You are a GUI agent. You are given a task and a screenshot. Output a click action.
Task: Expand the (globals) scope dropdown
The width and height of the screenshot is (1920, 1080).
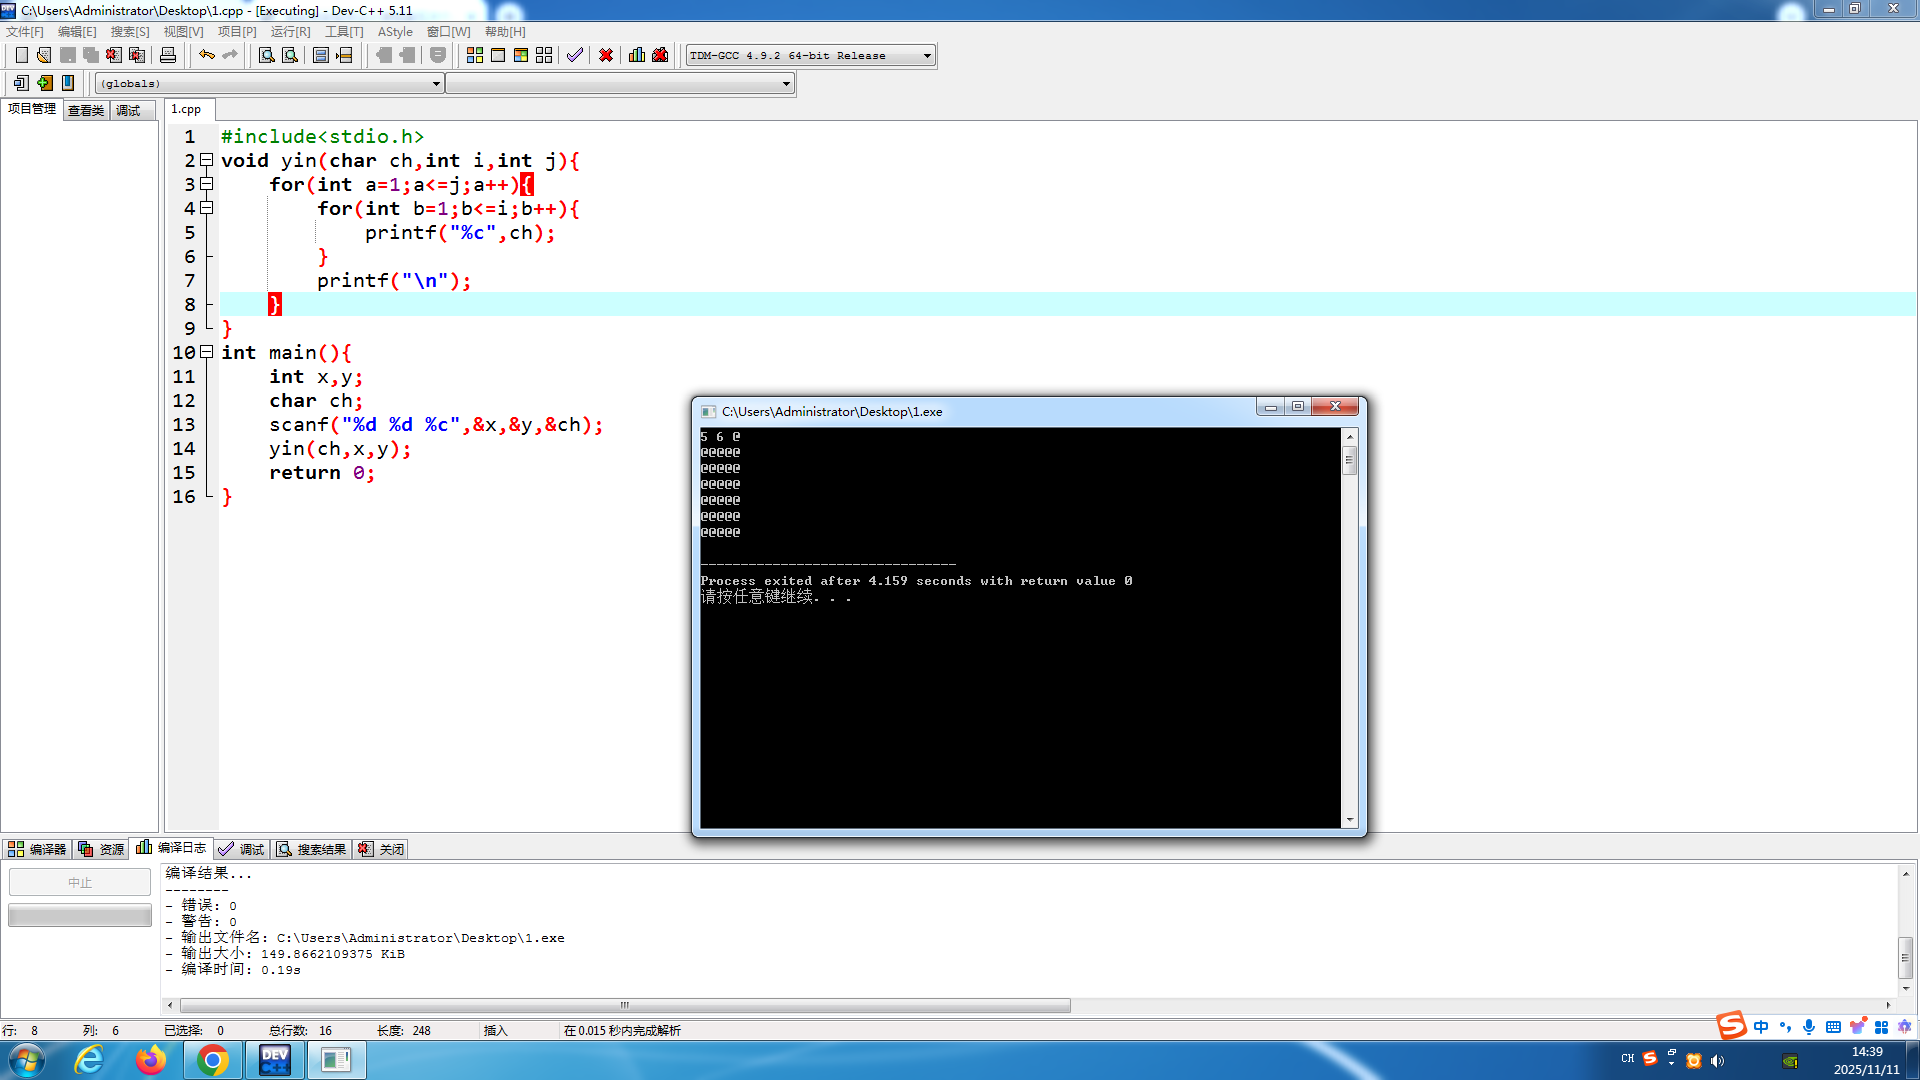(436, 84)
